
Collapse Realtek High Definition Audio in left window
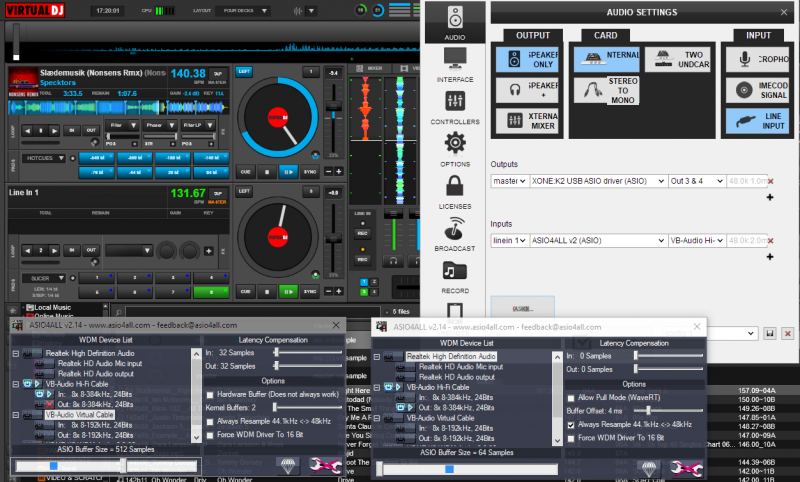tap(16, 353)
